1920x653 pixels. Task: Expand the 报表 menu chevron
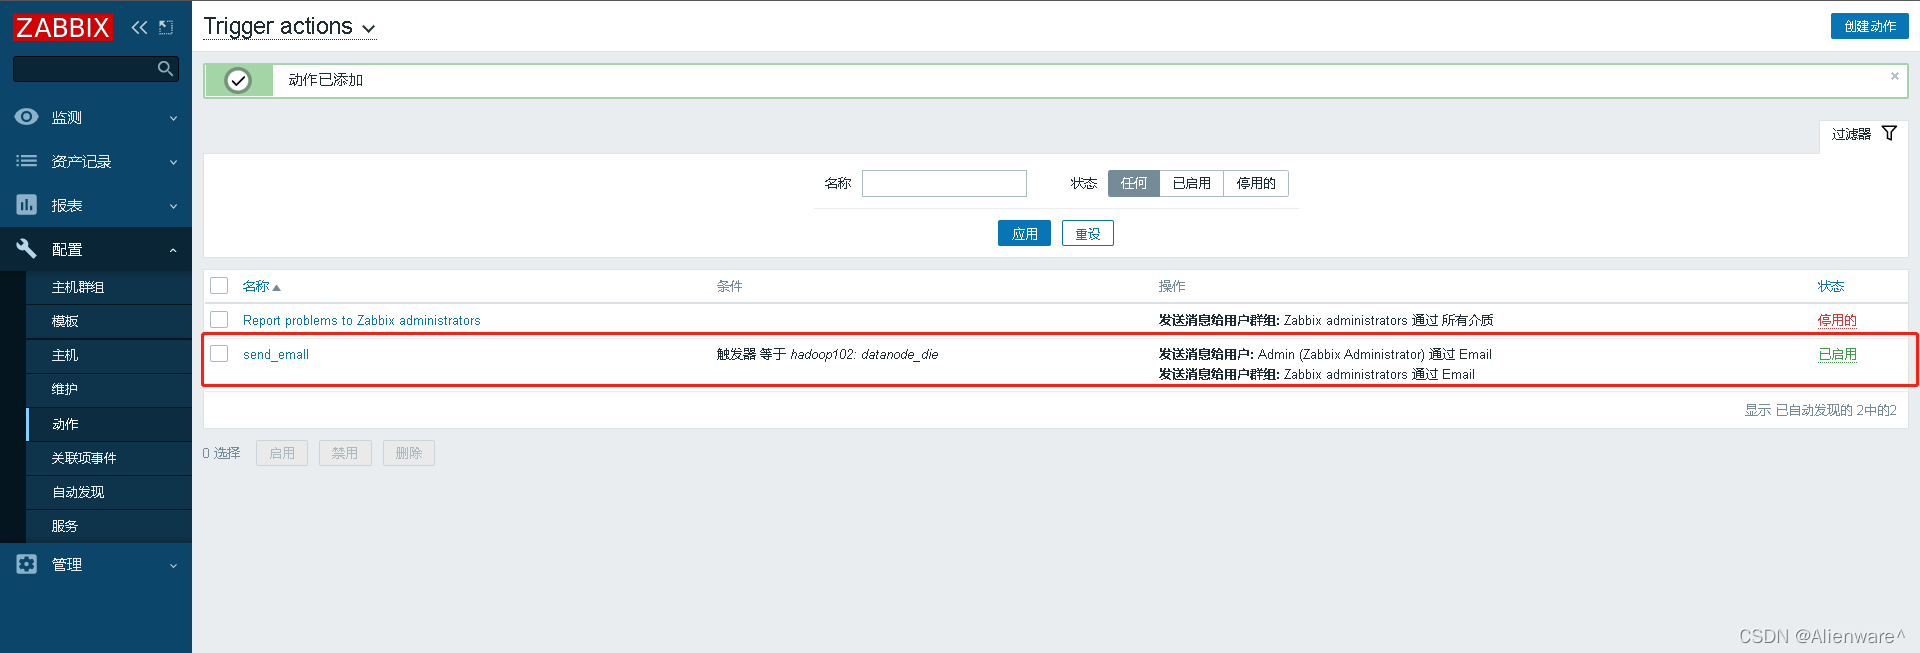click(173, 206)
